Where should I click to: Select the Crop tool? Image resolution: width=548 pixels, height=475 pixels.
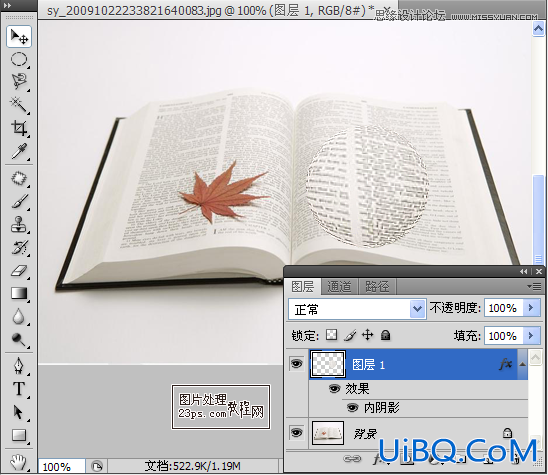click(19, 128)
